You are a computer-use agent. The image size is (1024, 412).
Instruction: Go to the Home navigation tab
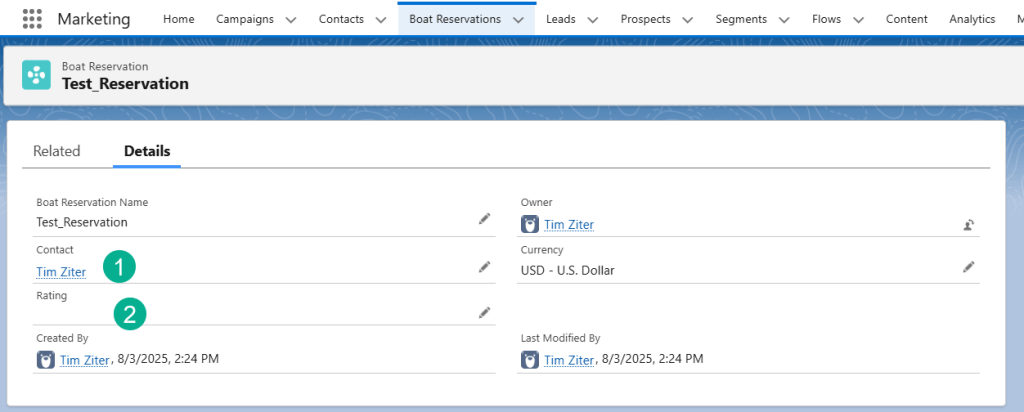point(179,19)
